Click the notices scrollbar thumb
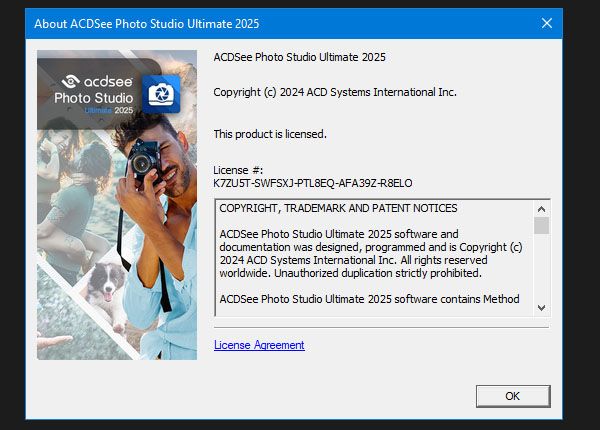Image resolution: width=600 pixels, height=430 pixels. (541, 225)
